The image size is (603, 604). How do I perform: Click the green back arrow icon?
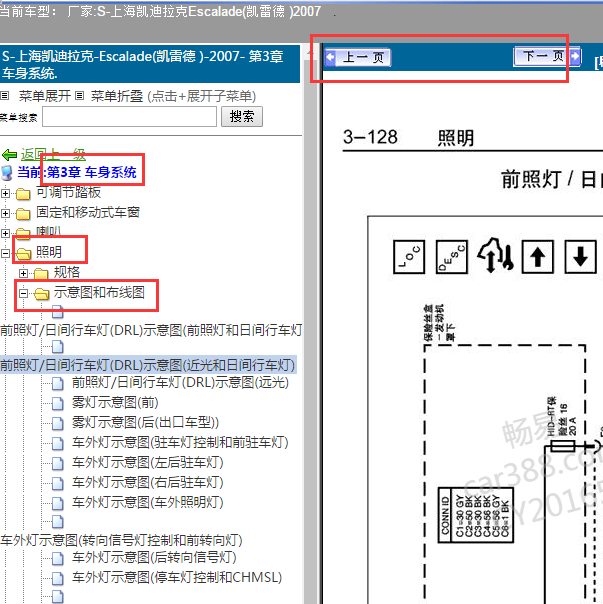(x=9, y=155)
